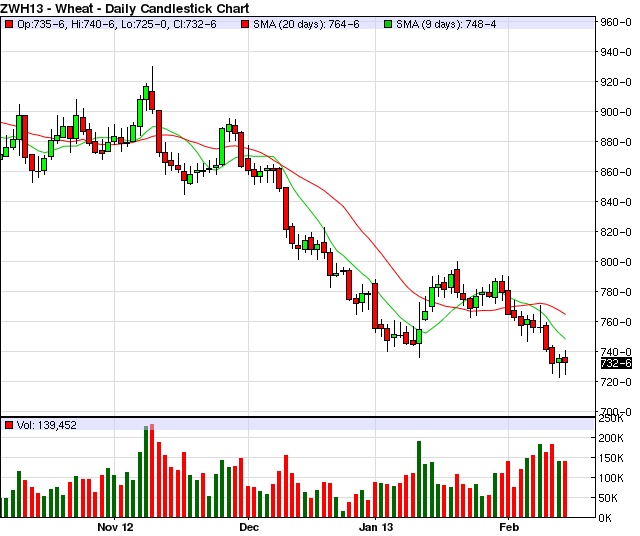Viewport: 640px width, 536px height.
Task: Click the 780-0 price axis label
Action: [616, 292]
